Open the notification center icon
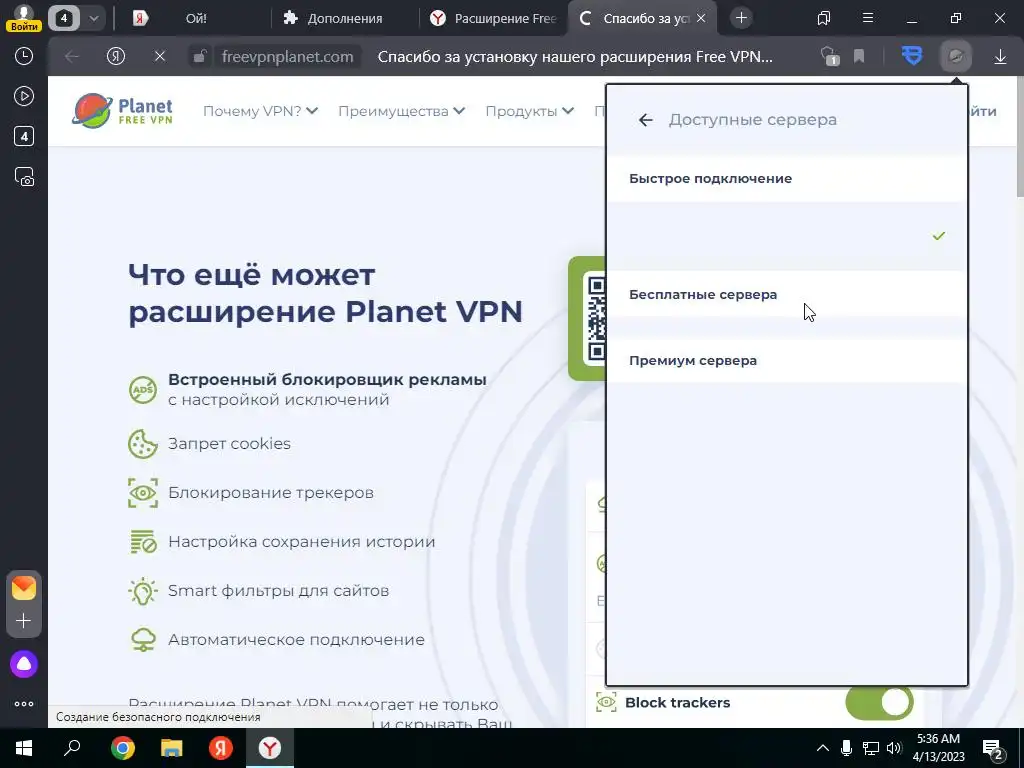Screen dimensions: 1024x768 (993, 748)
